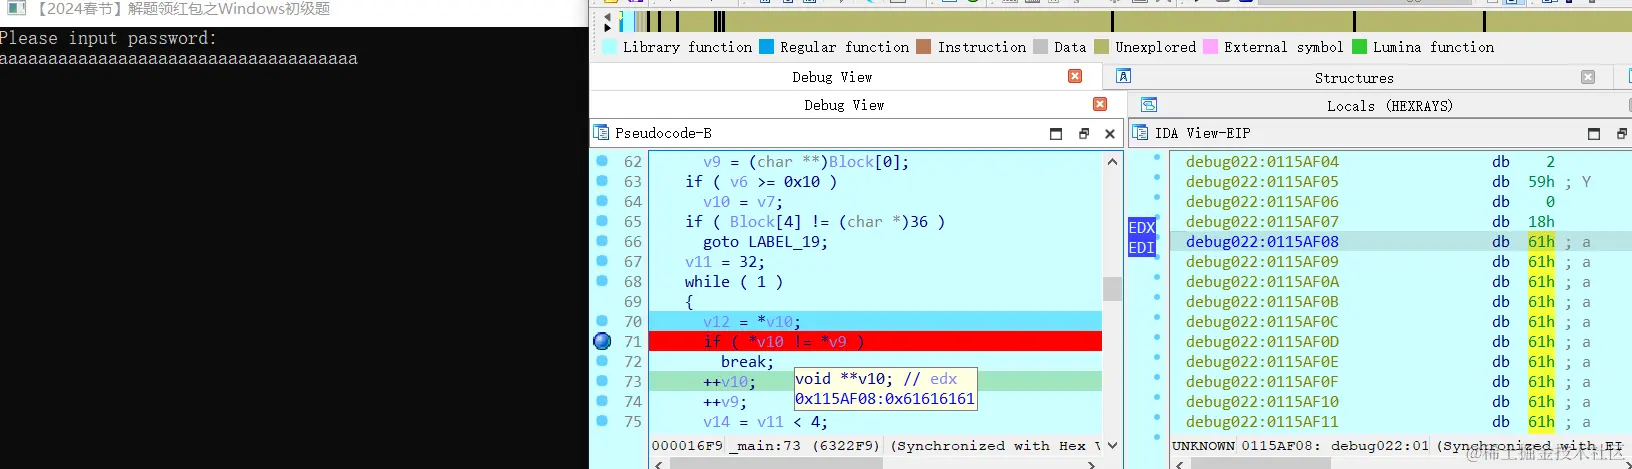Toggle breakpoint dot on pseudocode line 75

pos(602,421)
